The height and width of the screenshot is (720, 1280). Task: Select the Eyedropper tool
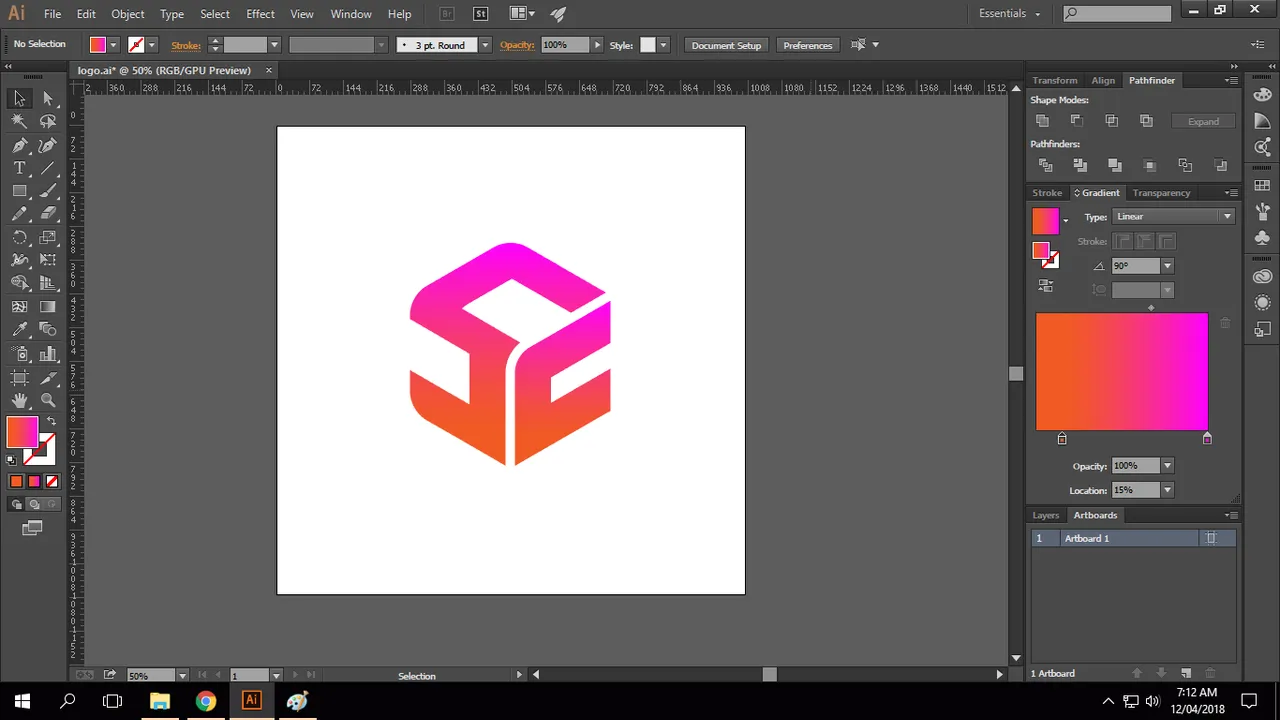(x=19, y=330)
